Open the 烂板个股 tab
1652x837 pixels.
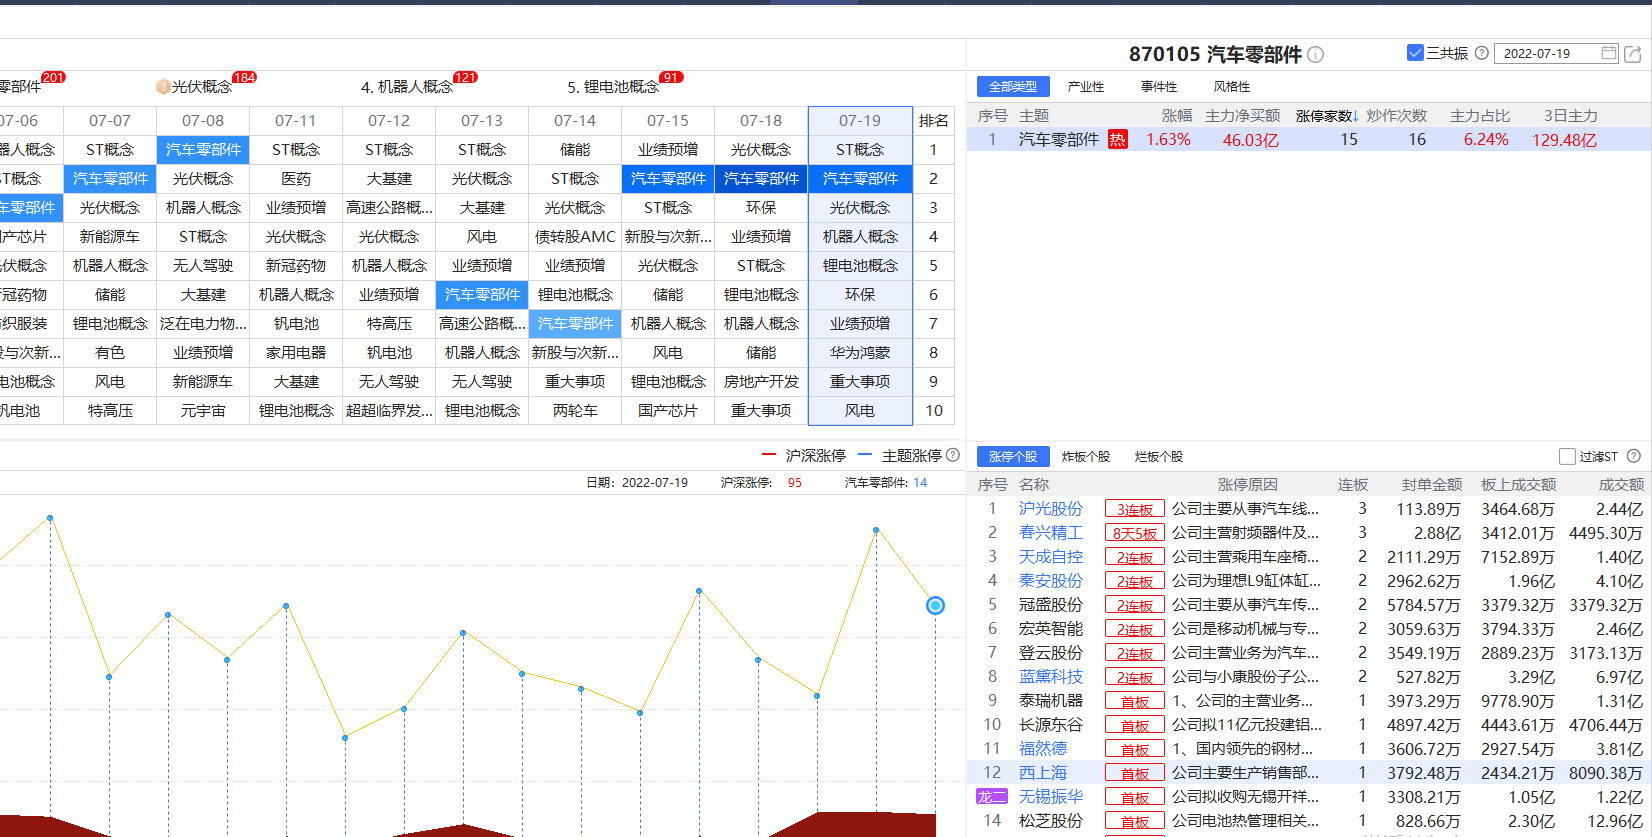1159,457
